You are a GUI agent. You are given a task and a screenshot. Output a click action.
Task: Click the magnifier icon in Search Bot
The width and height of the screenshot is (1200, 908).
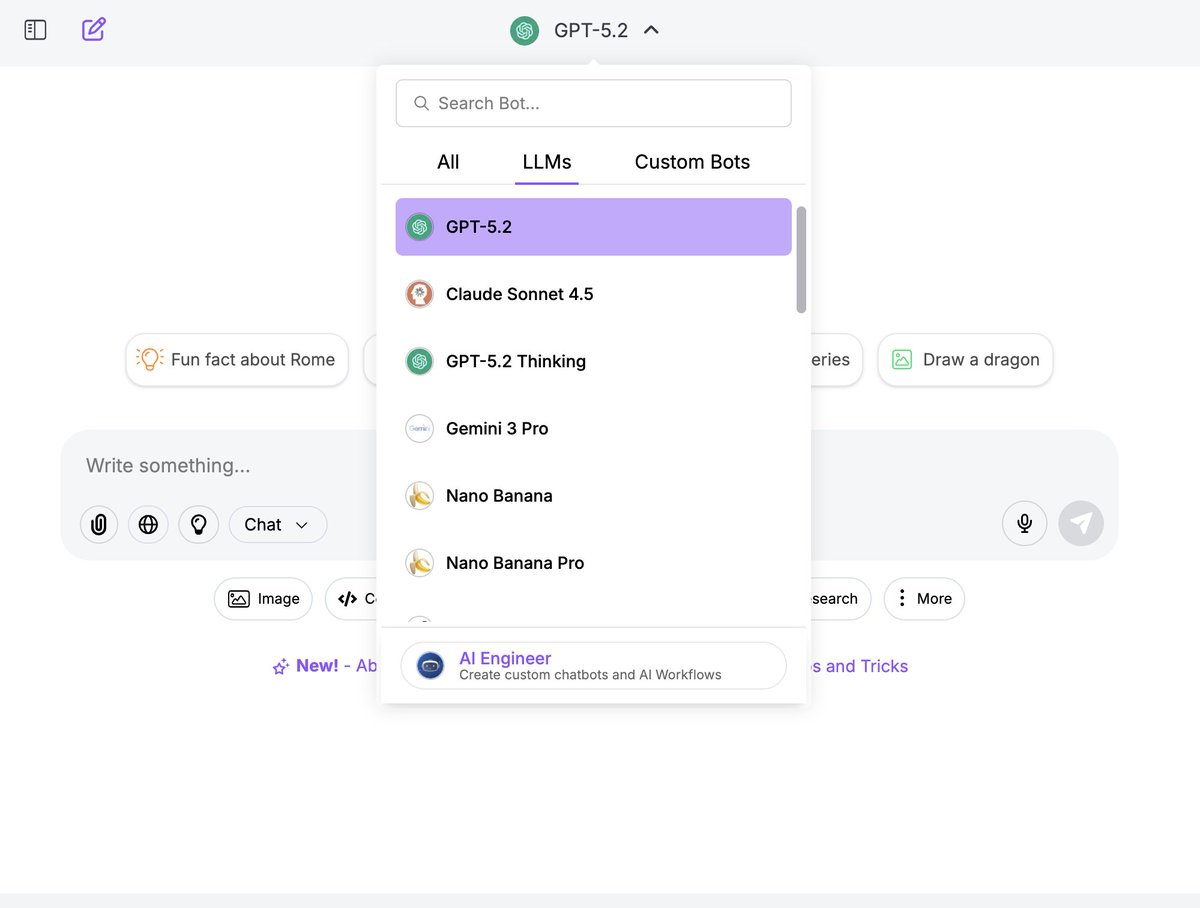421,103
